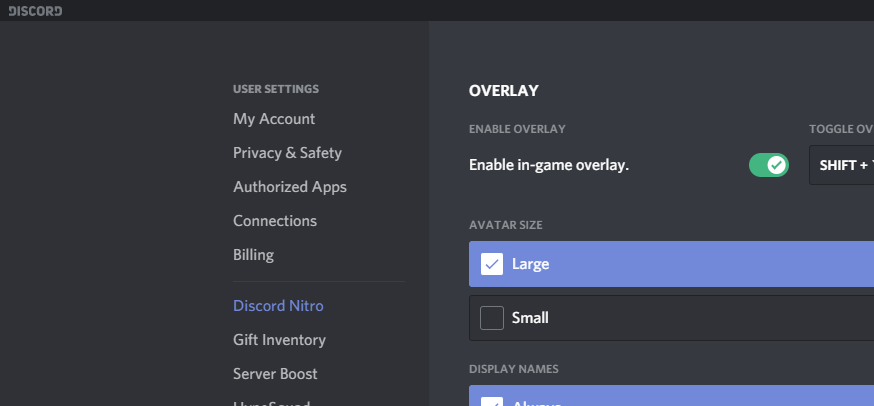Open Gift Inventory section

279,340
